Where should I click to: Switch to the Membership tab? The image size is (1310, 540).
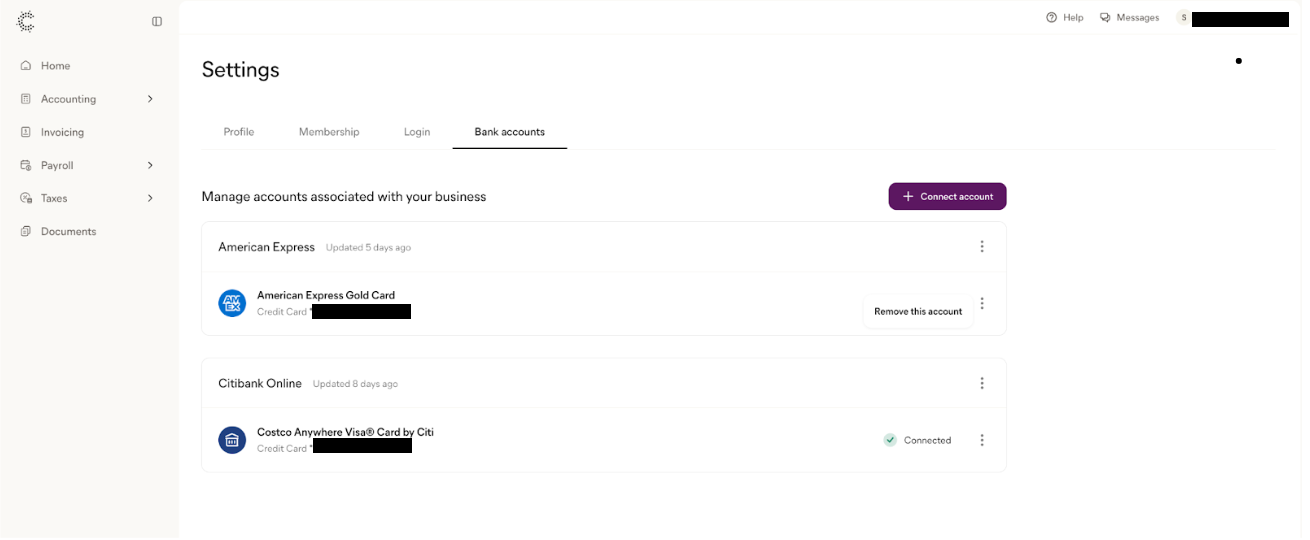329,132
